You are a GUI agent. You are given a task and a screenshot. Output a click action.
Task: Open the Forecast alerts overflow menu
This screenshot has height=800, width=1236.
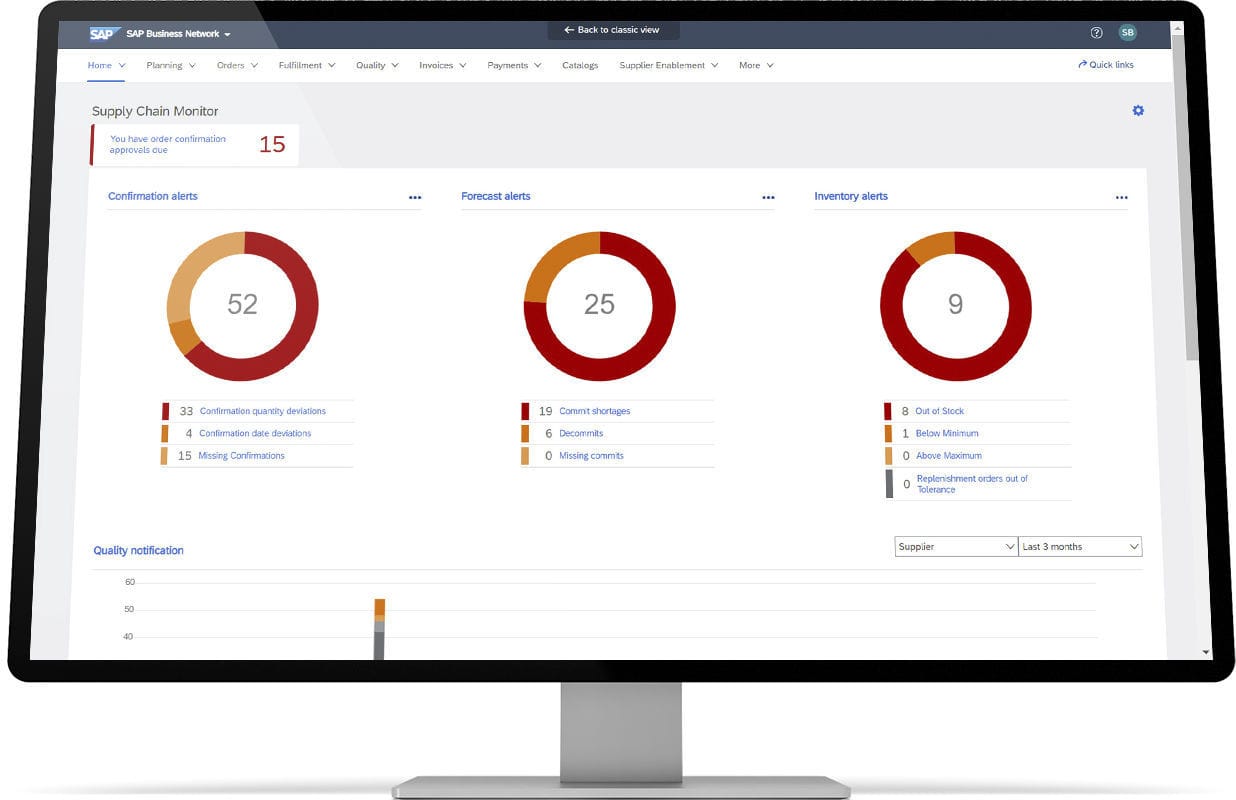tap(768, 197)
